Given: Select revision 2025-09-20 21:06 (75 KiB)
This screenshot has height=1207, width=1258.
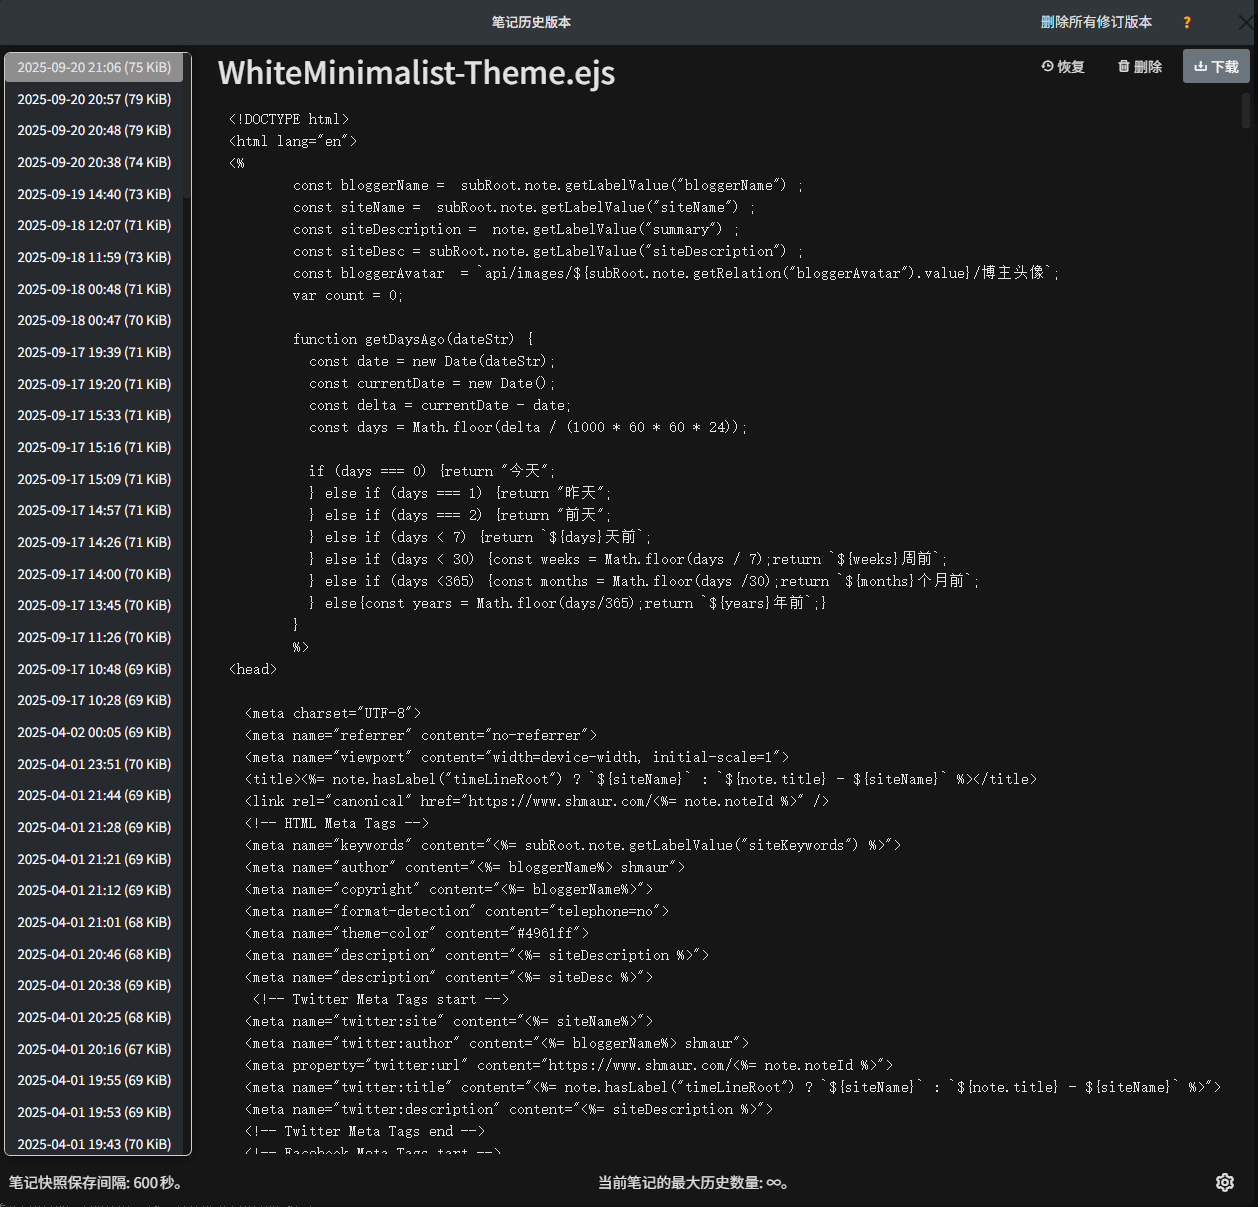Looking at the screenshot, I should 94,68.
